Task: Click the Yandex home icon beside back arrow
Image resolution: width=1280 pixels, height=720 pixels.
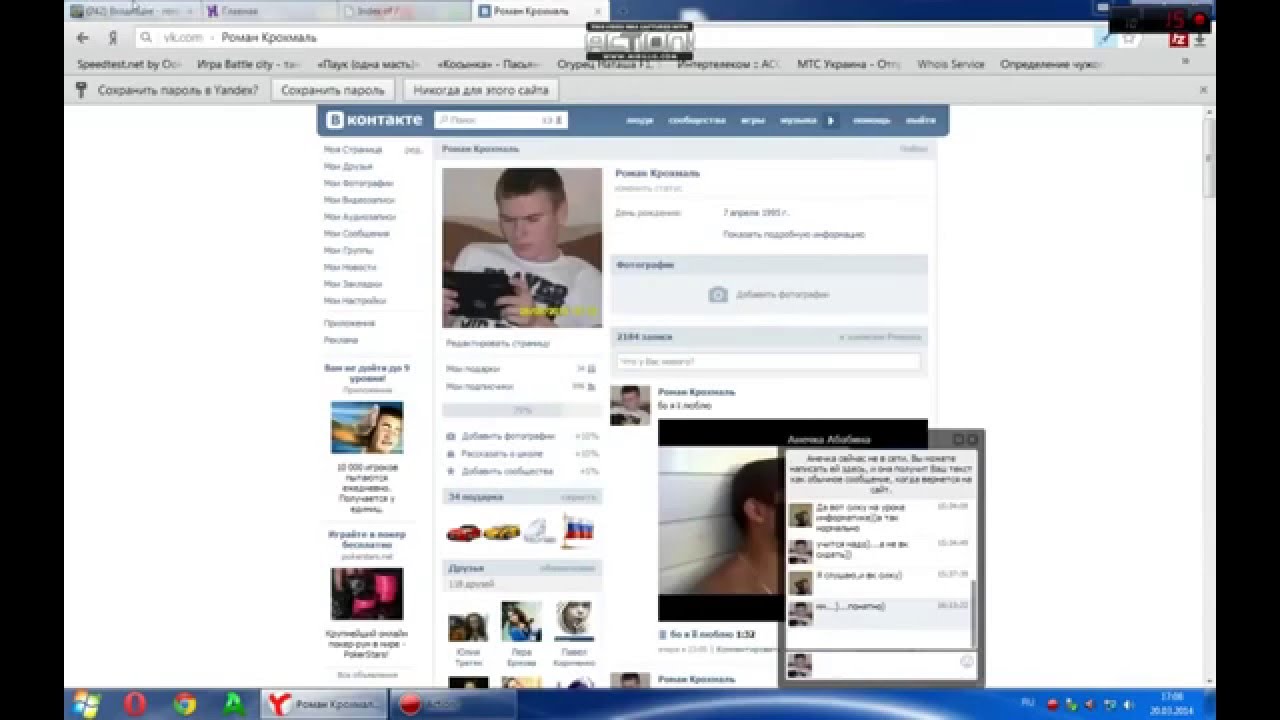Action: pyautogui.click(x=113, y=38)
